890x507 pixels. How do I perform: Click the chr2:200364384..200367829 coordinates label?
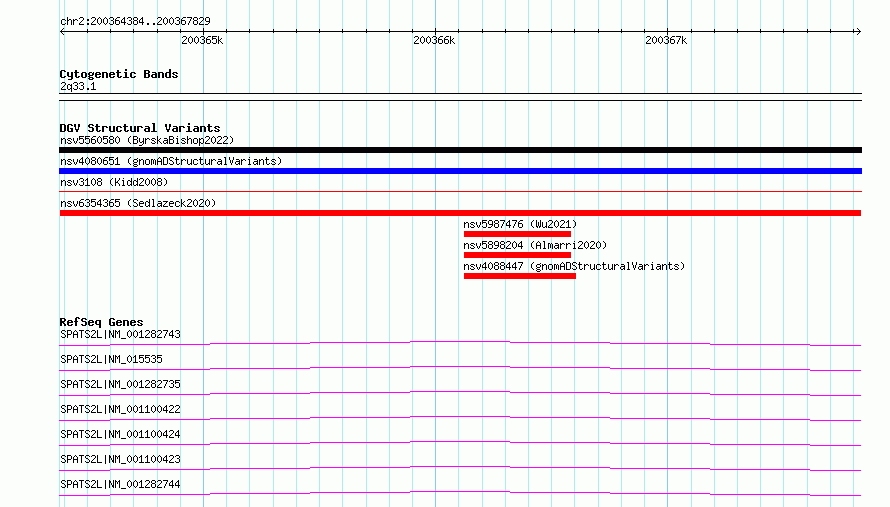click(x=135, y=21)
